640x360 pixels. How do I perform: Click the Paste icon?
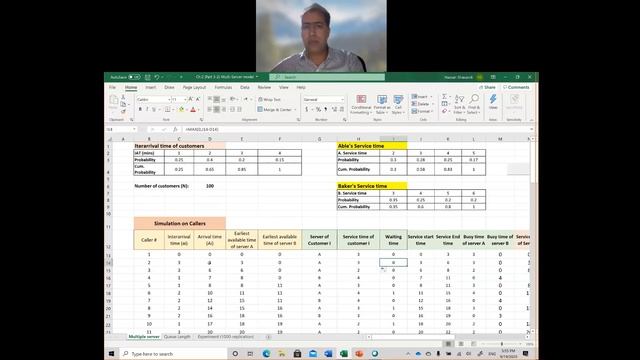(114, 101)
